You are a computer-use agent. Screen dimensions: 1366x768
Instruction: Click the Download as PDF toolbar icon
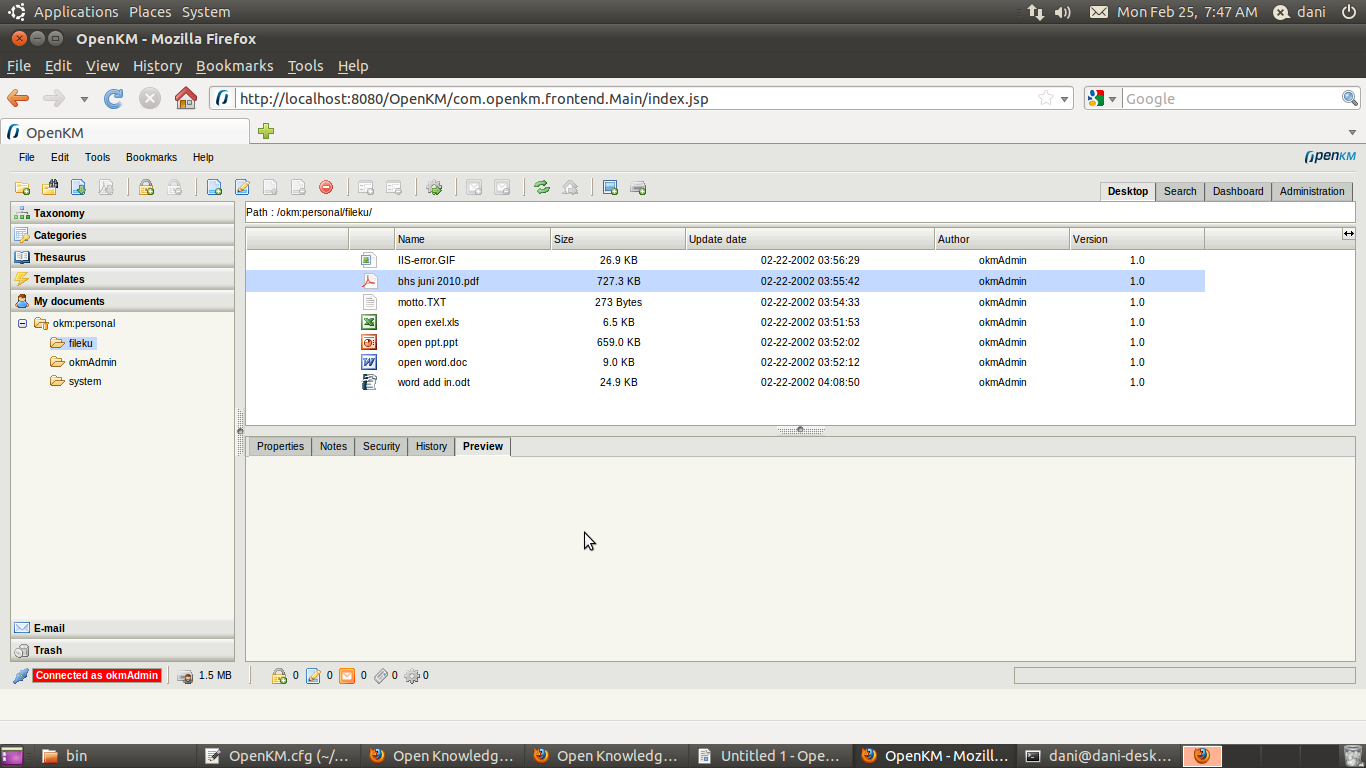(106, 187)
